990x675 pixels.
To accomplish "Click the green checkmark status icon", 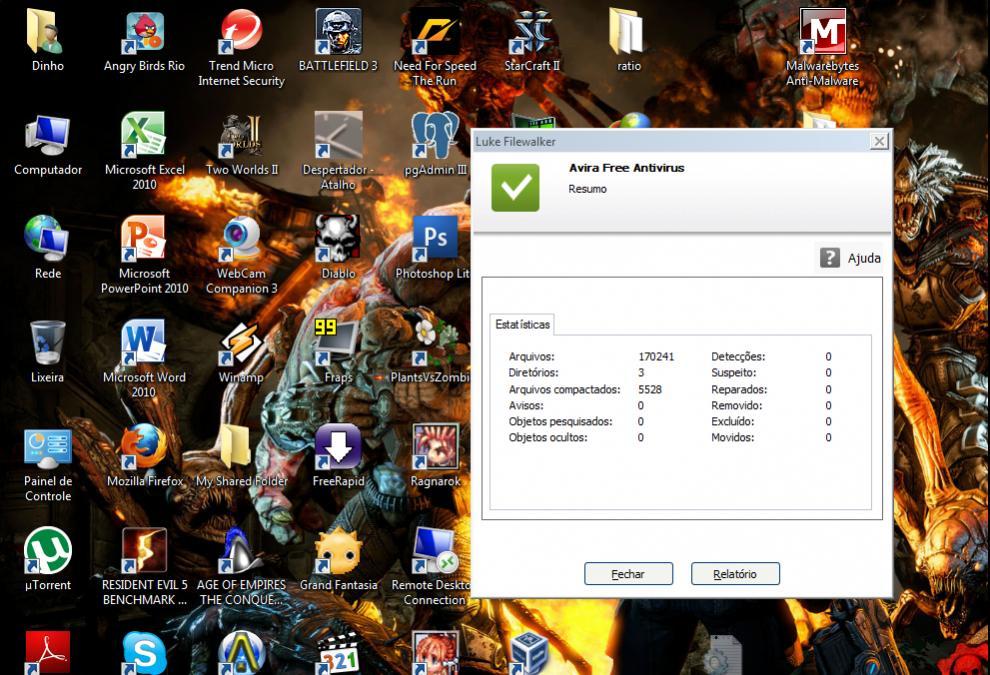I will click(x=515, y=188).
